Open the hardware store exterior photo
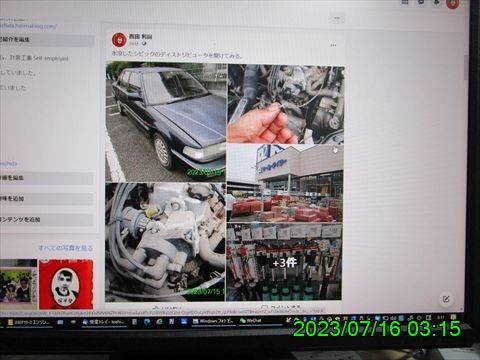 click(285, 183)
